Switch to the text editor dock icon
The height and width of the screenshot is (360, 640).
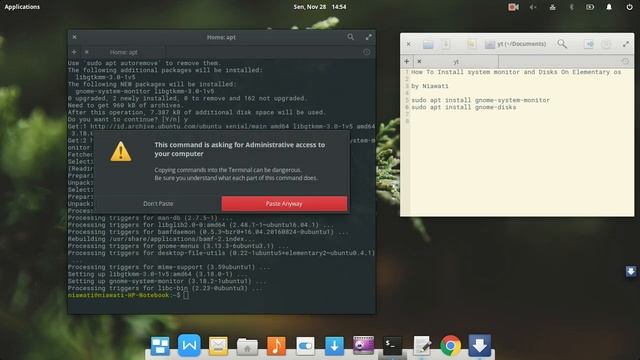click(x=422, y=346)
